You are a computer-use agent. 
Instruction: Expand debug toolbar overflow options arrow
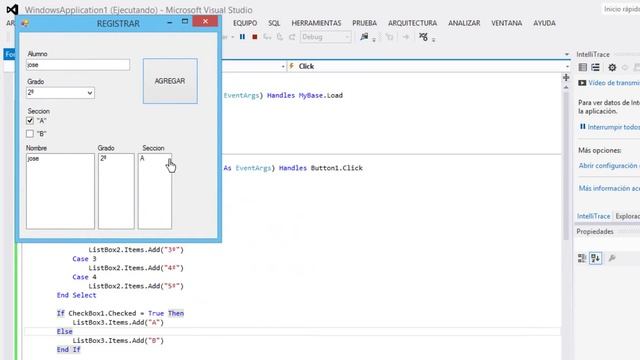(433, 40)
